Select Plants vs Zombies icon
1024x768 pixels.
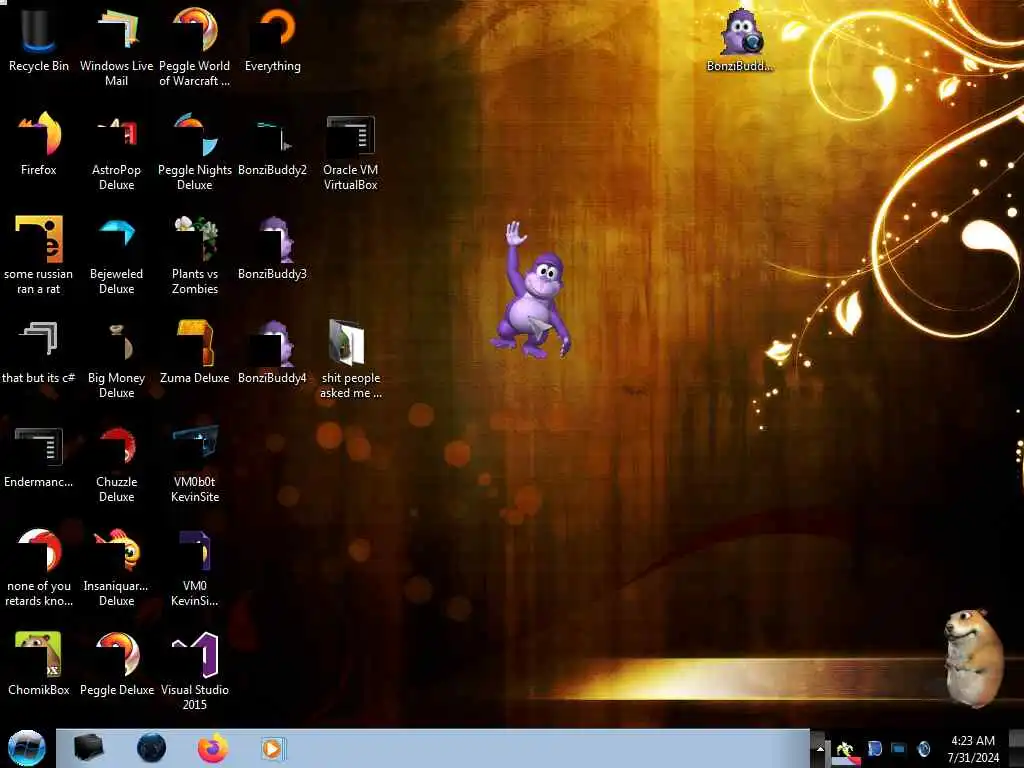point(195,254)
